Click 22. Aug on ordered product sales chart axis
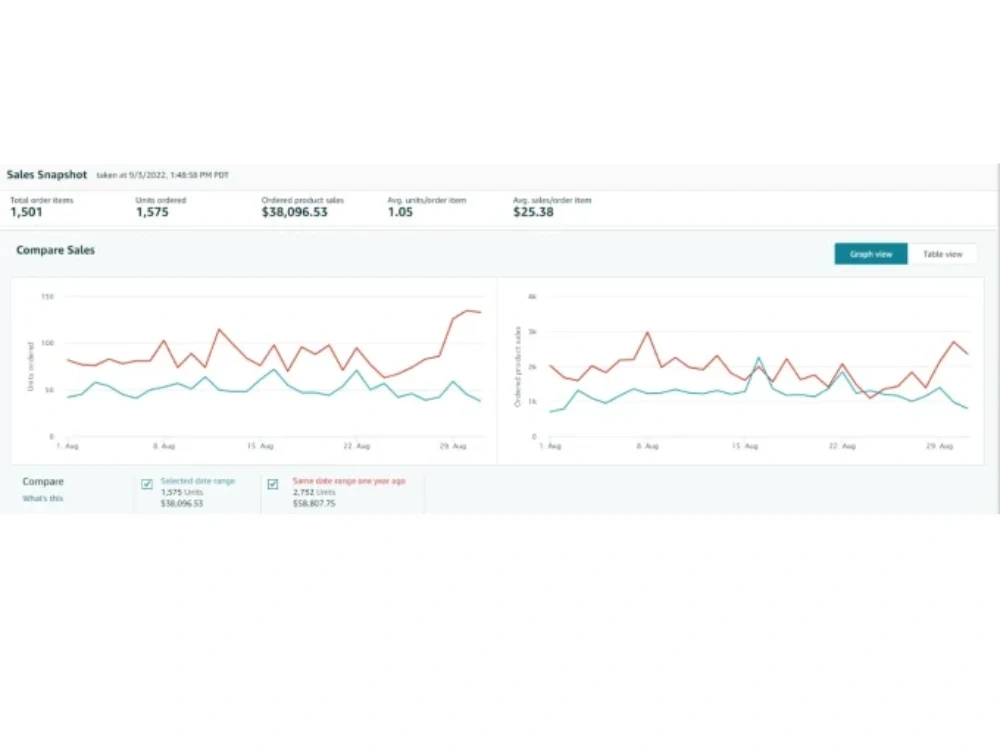Screen dimensions: 1000x750 point(842,446)
